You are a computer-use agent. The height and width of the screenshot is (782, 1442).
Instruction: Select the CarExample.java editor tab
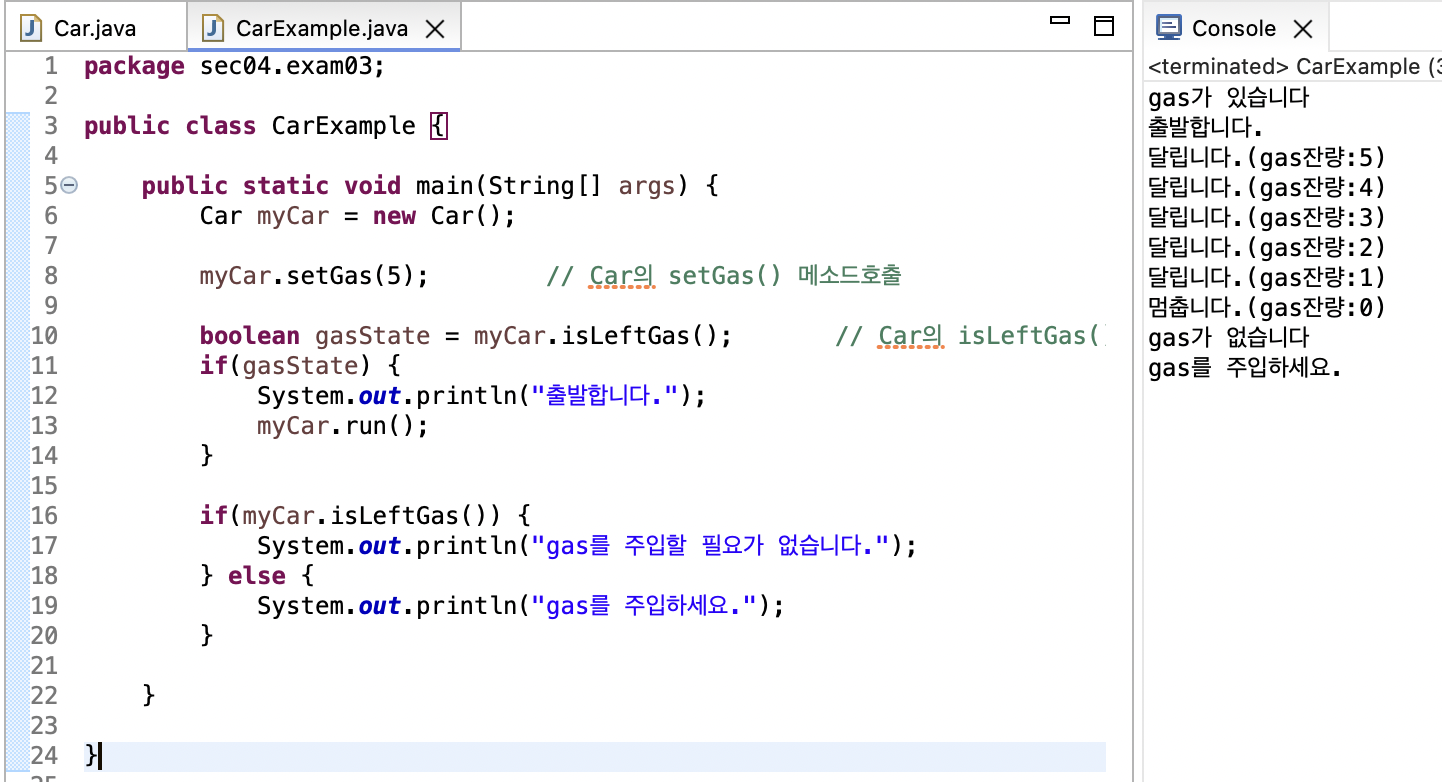point(322,28)
